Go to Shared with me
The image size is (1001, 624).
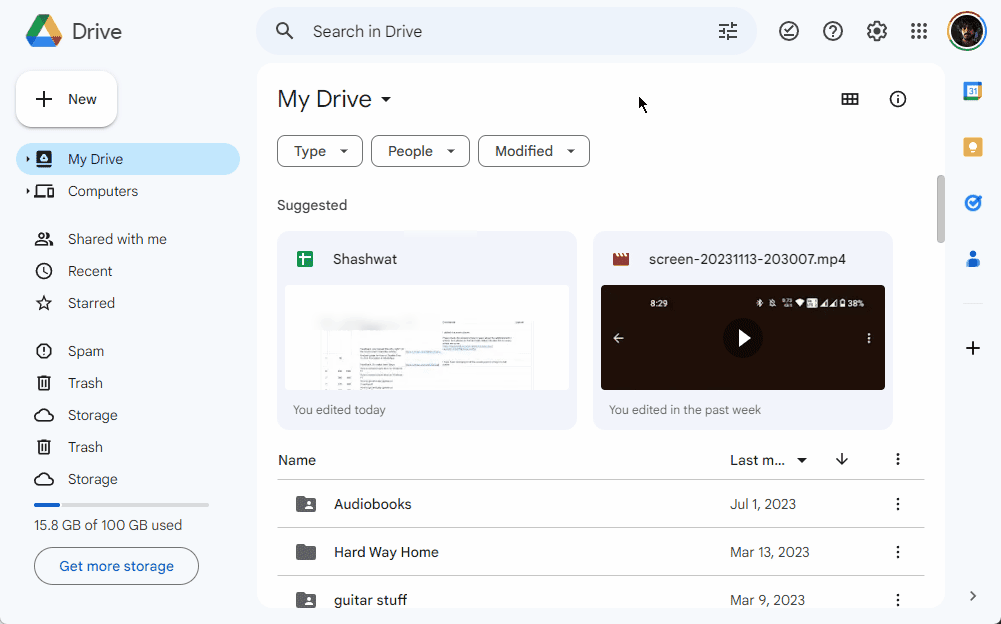[x=117, y=239]
